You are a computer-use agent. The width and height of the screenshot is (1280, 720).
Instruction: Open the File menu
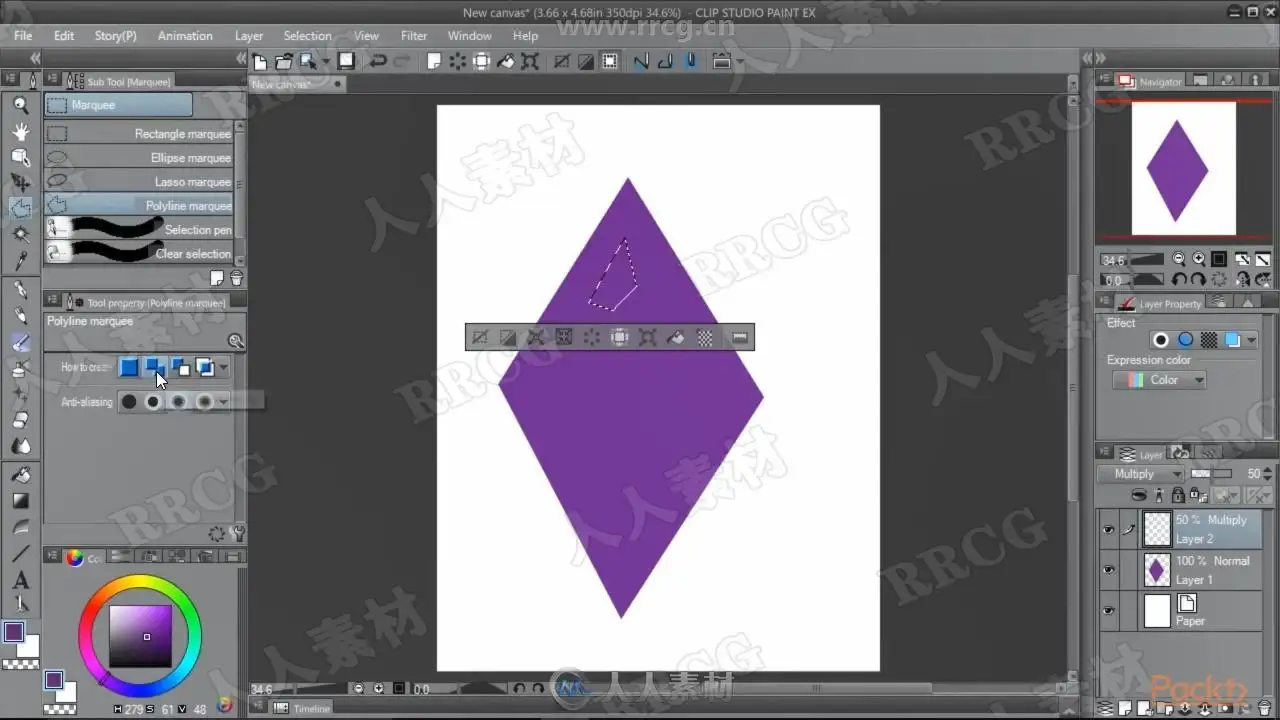point(23,36)
